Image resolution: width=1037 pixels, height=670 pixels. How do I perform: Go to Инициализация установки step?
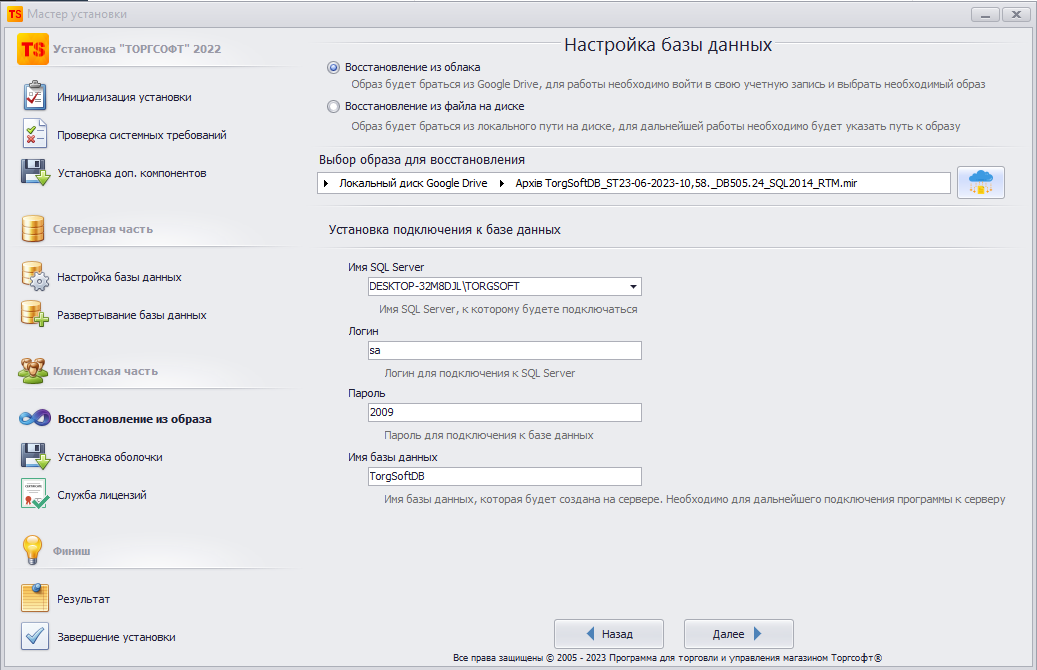pos(124,97)
